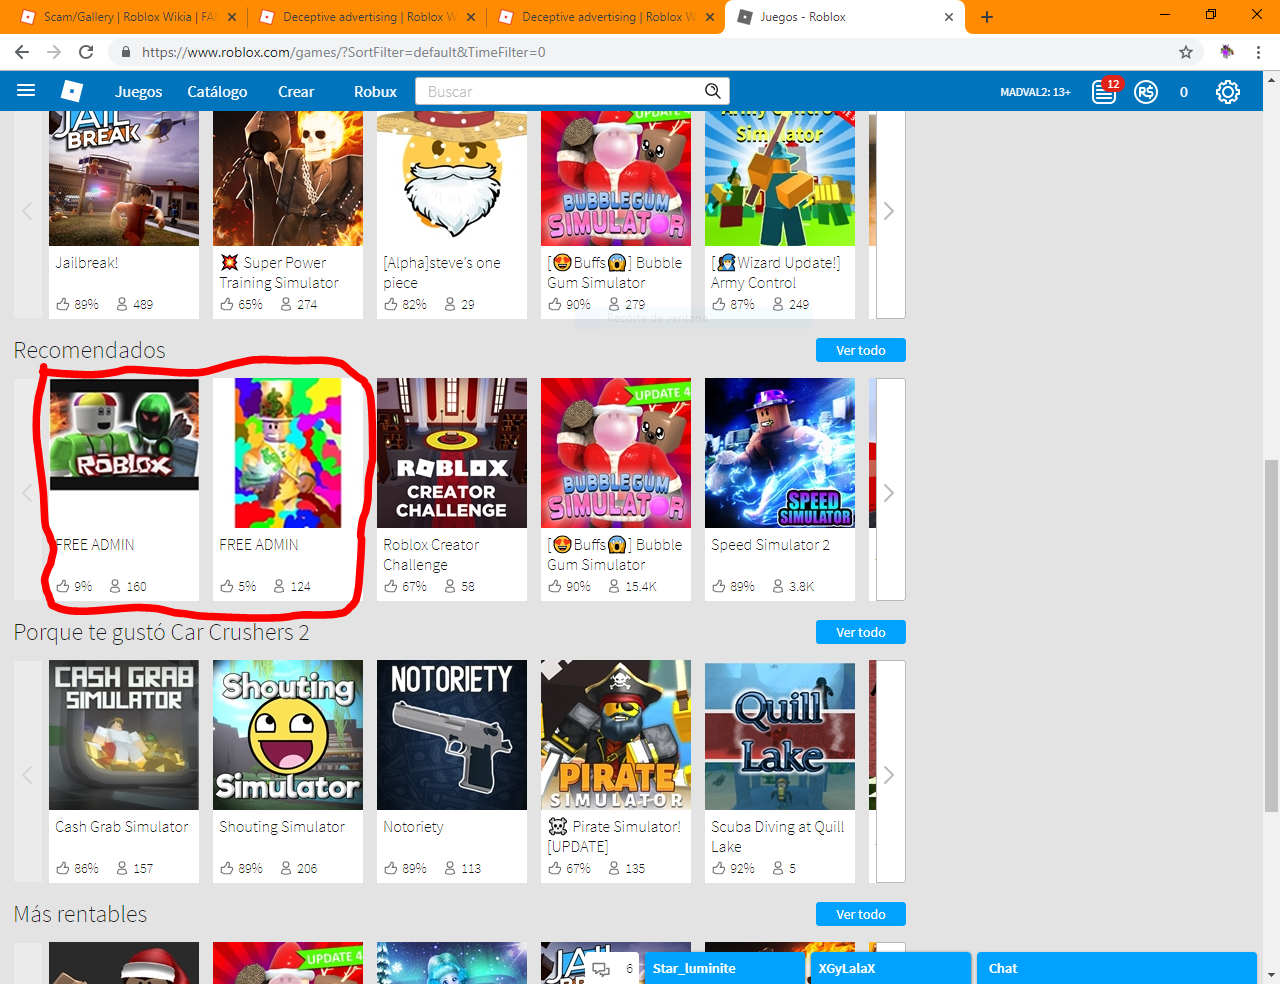Click the Robux currency icon

pyautogui.click(x=1146, y=92)
